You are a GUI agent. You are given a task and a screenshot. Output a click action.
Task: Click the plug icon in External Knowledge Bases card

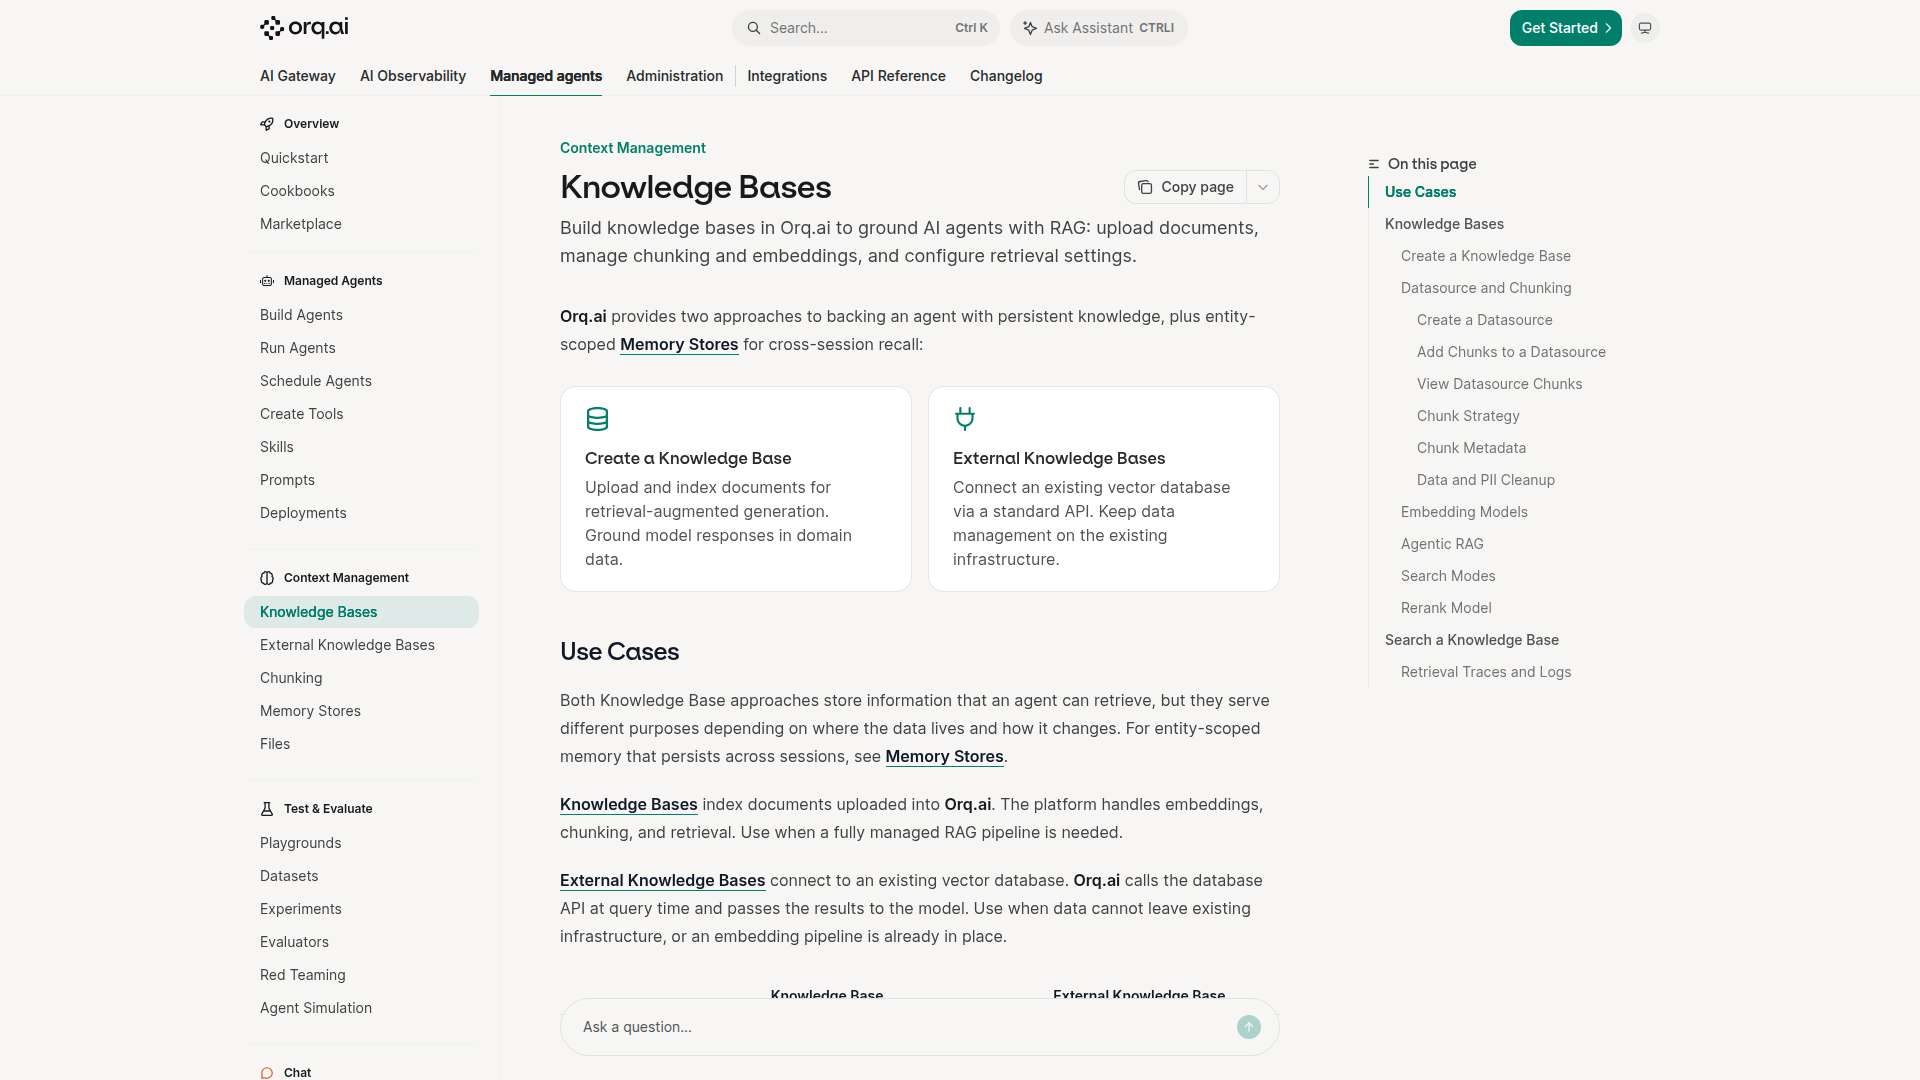click(x=965, y=419)
